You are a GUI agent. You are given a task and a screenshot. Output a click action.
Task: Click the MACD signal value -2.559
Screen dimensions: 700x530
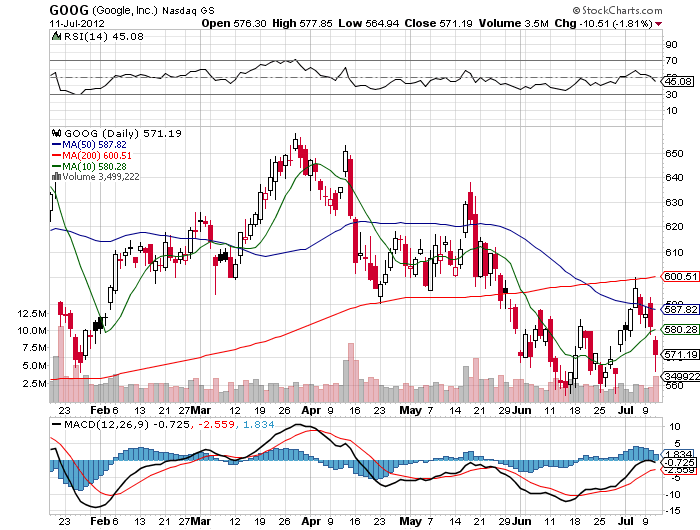[216, 424]
